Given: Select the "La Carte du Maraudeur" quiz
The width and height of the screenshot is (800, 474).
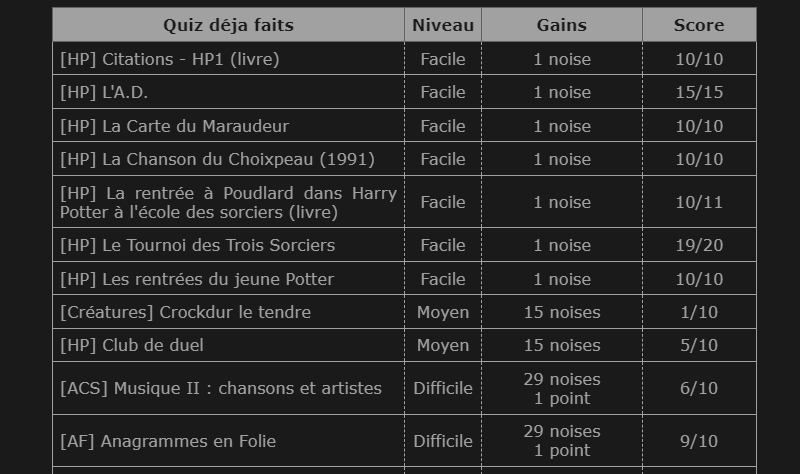Looking at the screenshot, I should click(x=175, y=126).
